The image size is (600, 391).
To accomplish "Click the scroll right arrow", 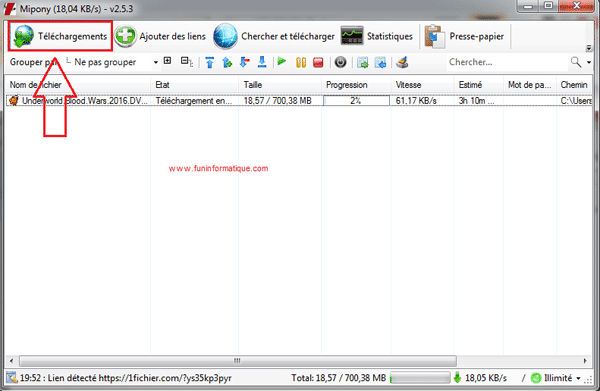I will [585, 361].
